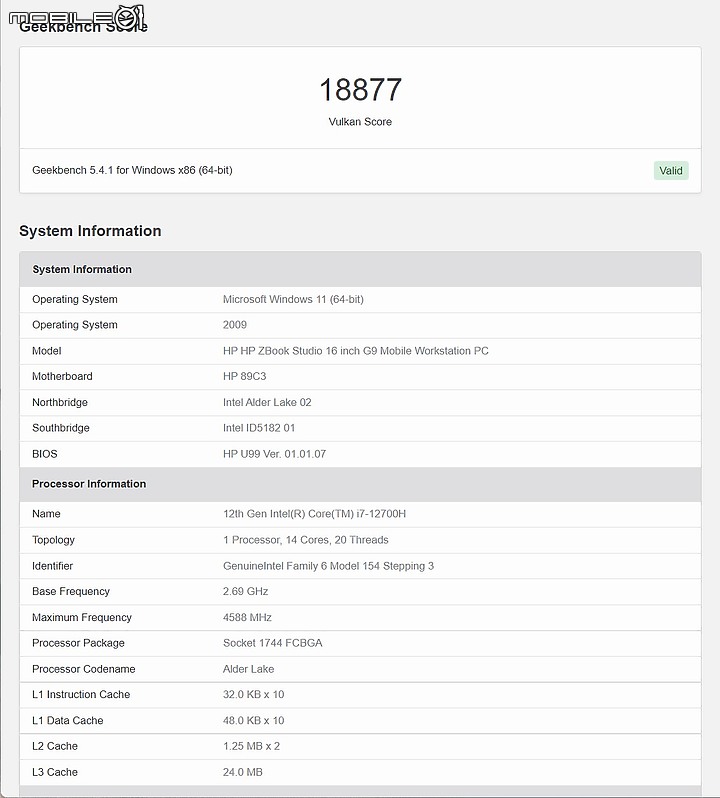Click 'Socket 1744 FCBGA' value
Viewport: 720px width, 798px height.
(x=273, y=643)
